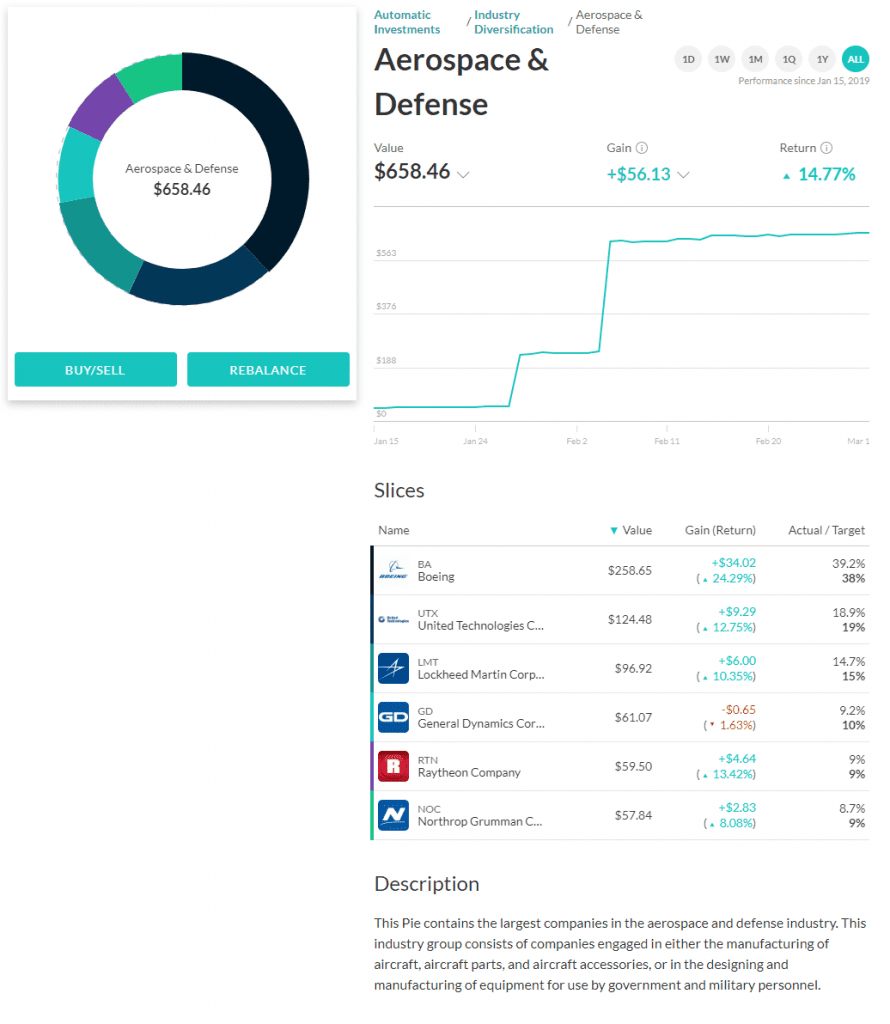Image resolution: width=890 pixels, height=1024 pixels.
Task: Select the green Northrop donut segment
Action: 152,76
